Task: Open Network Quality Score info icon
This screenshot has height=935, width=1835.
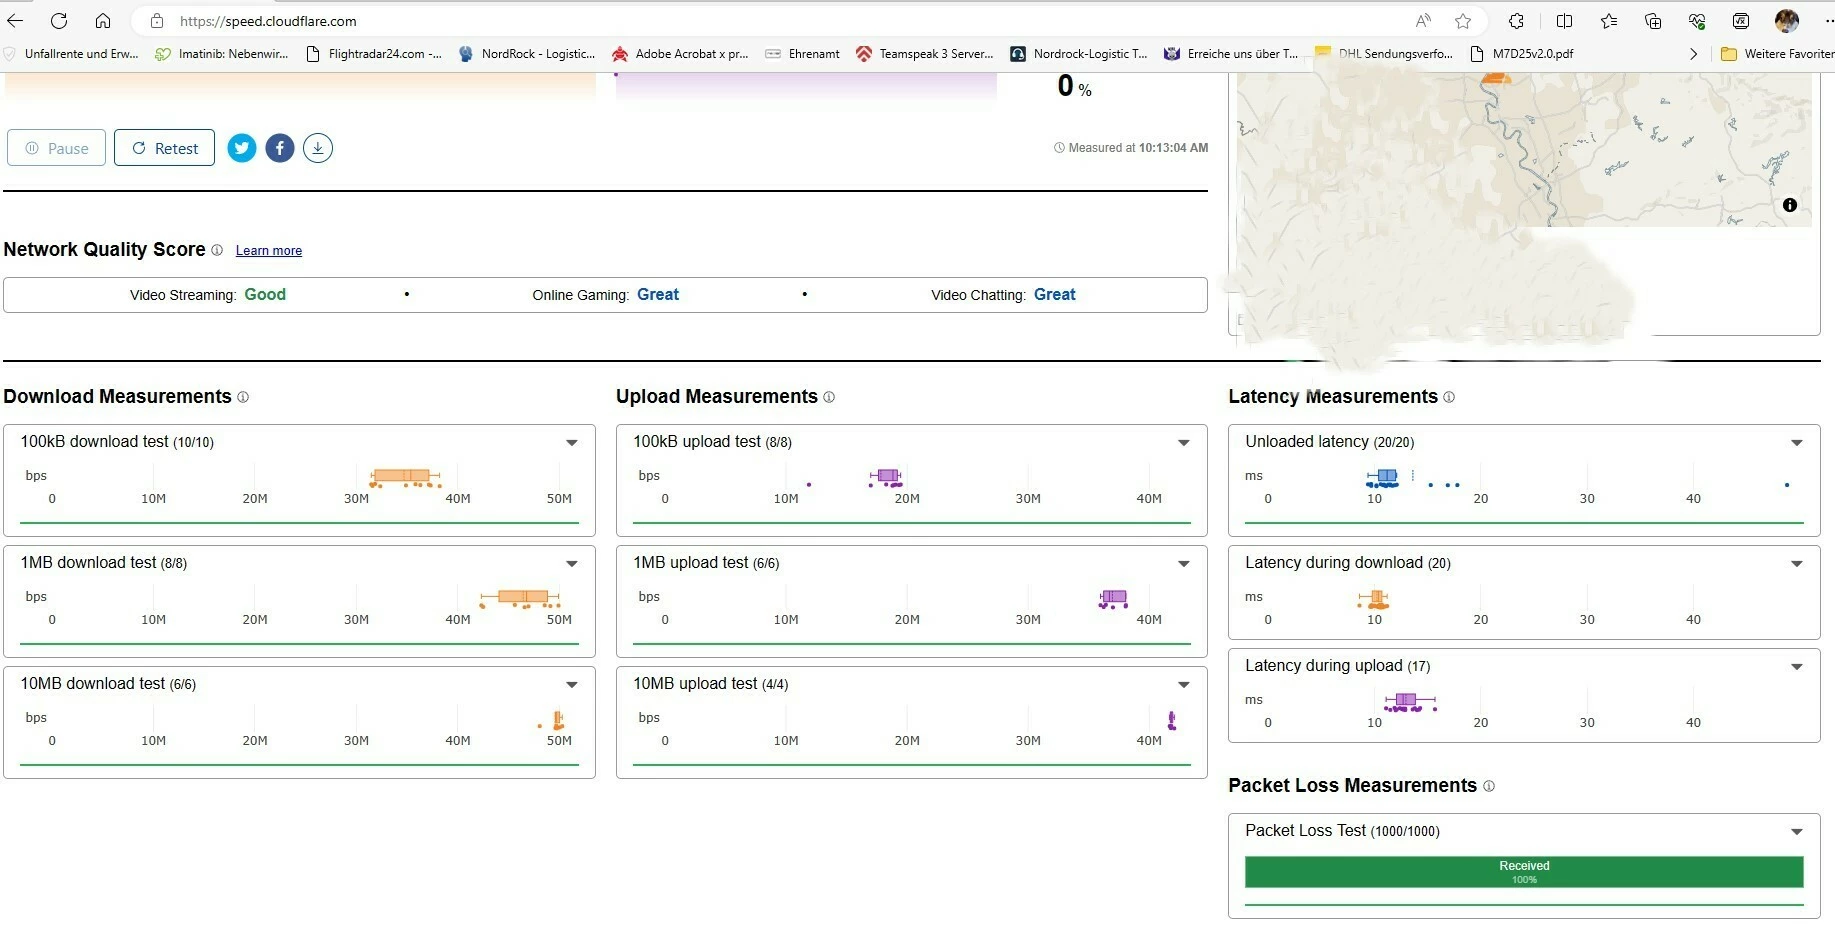Action: pos(217,250)
